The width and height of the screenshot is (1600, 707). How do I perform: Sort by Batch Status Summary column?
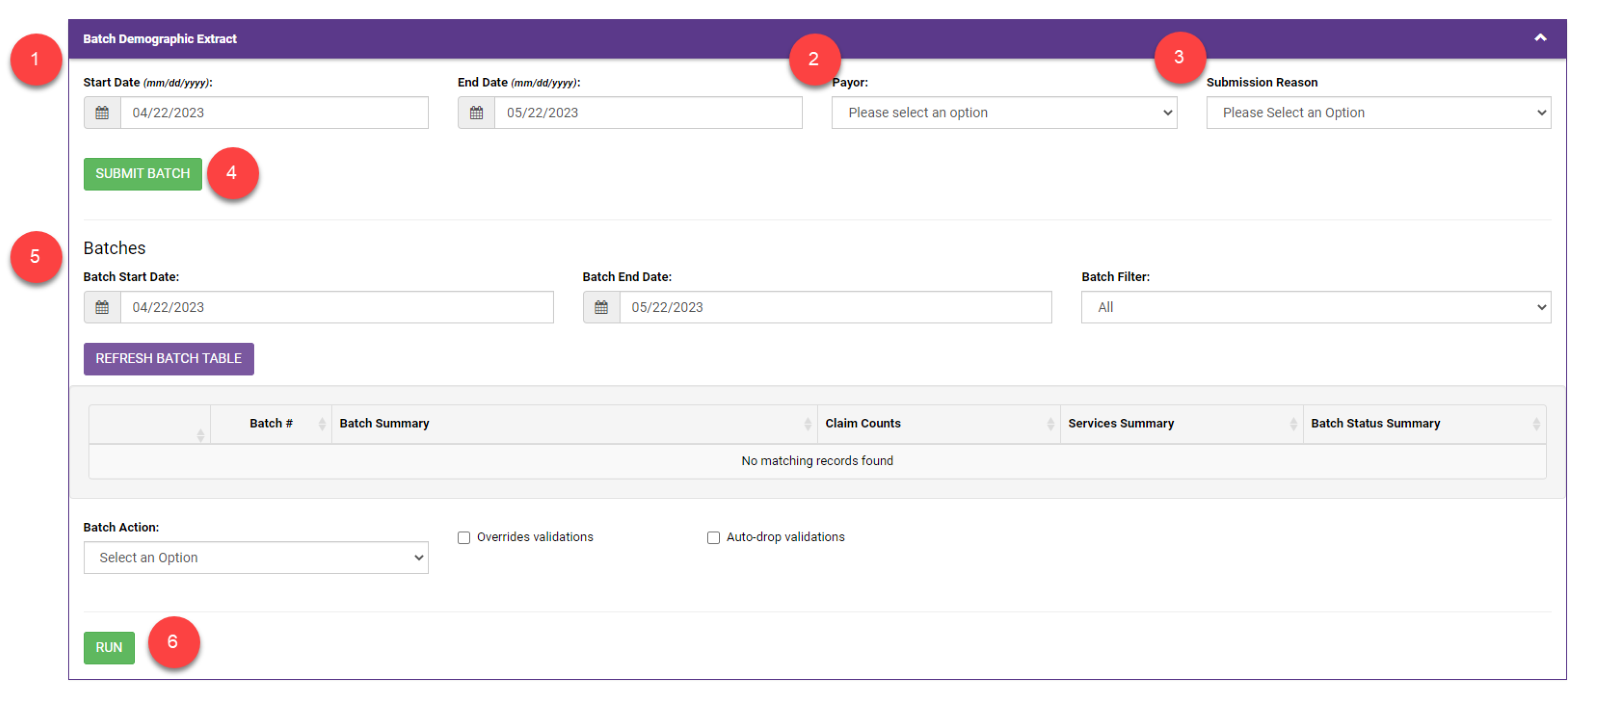click(x=1375, y=424)
